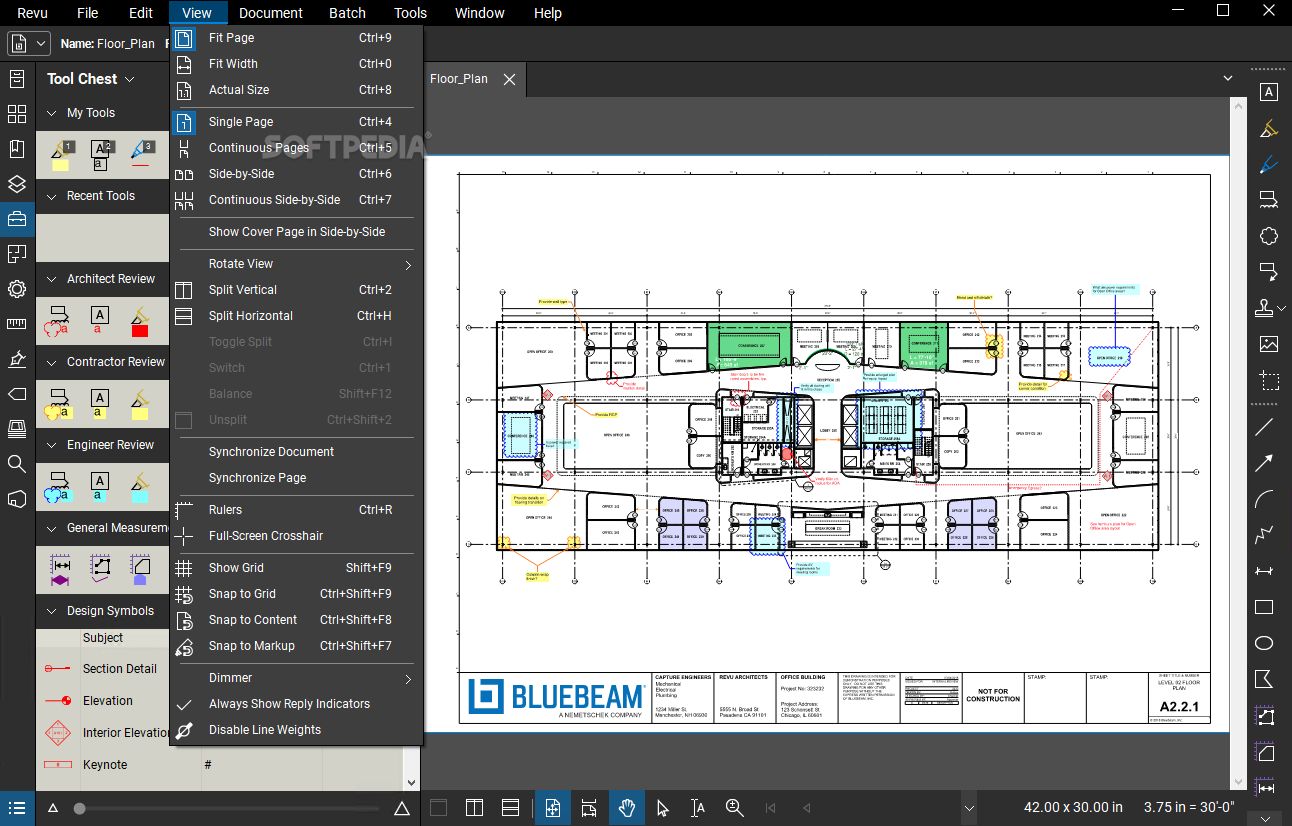Open the Spaces panel icon
Viewport: 1292px width, 826px height.
16,254
